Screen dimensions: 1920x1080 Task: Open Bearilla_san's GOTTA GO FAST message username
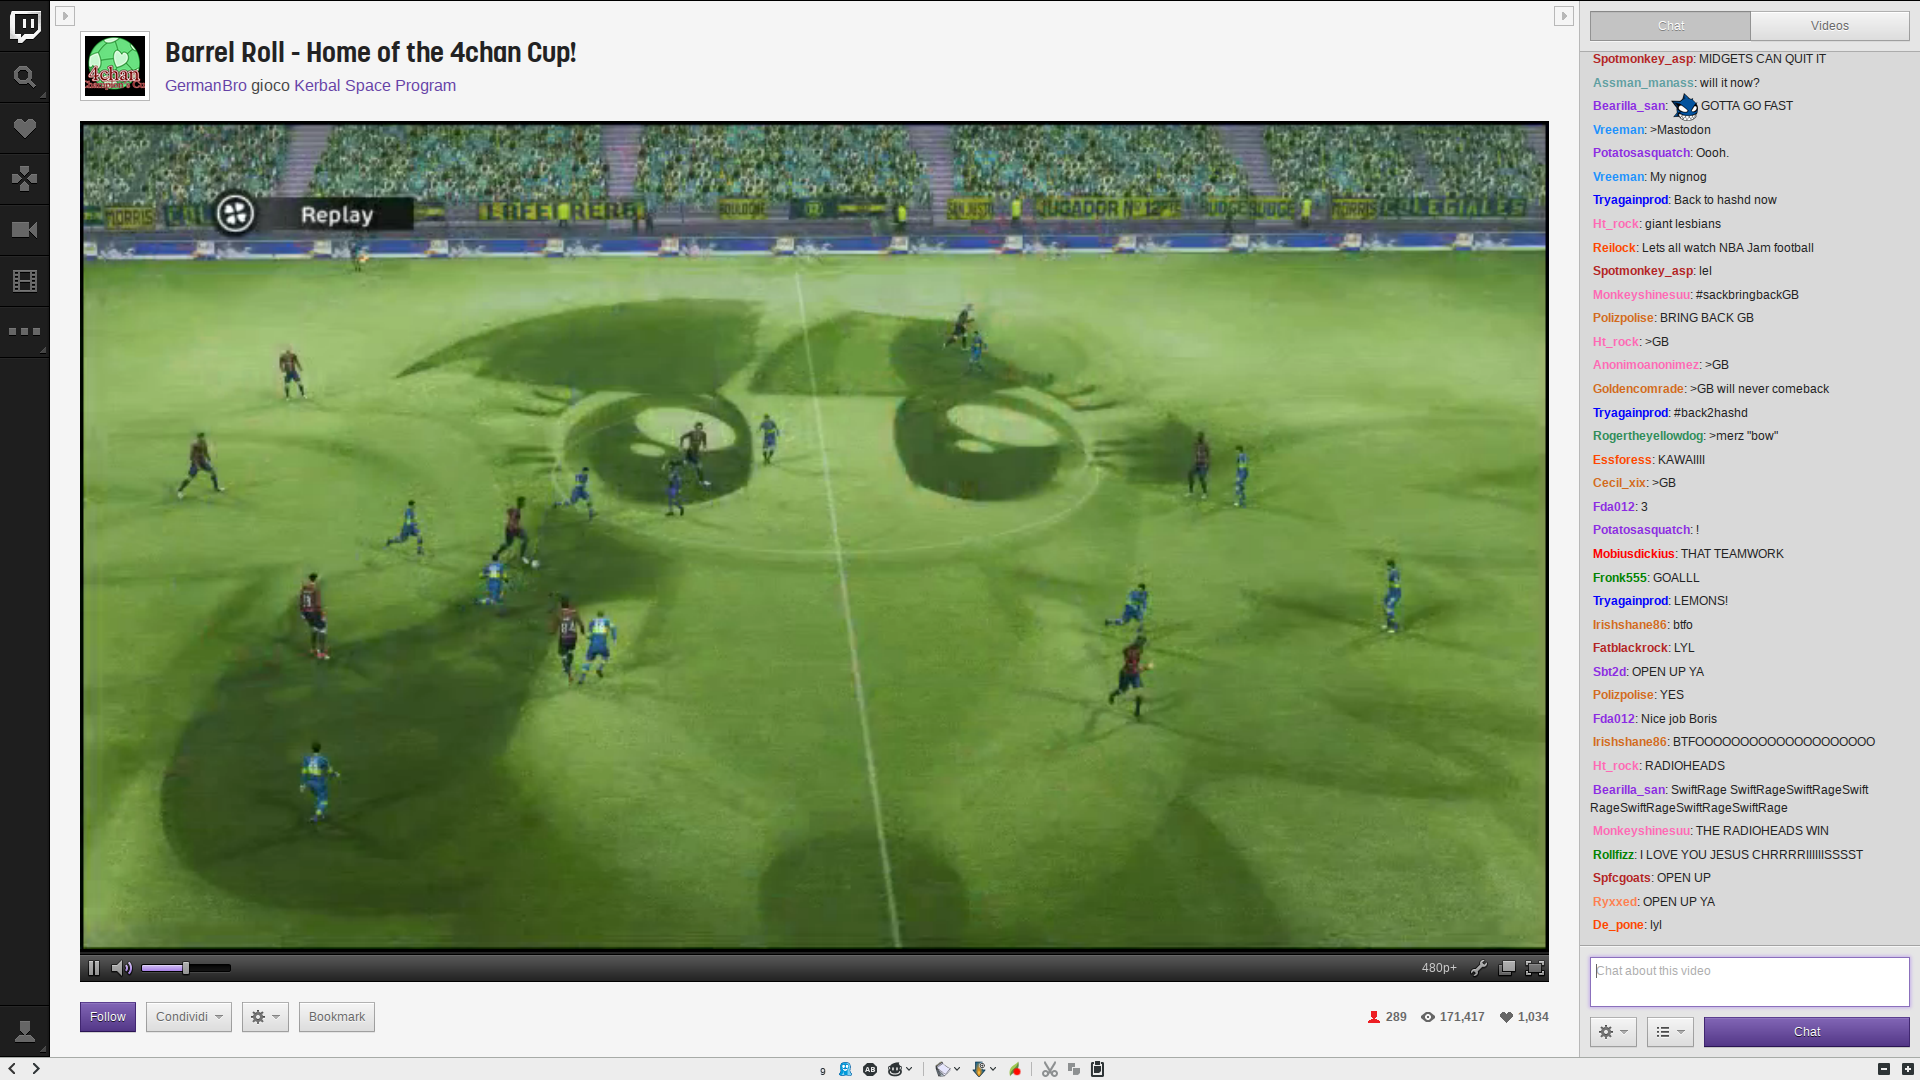click(1629, 106)
